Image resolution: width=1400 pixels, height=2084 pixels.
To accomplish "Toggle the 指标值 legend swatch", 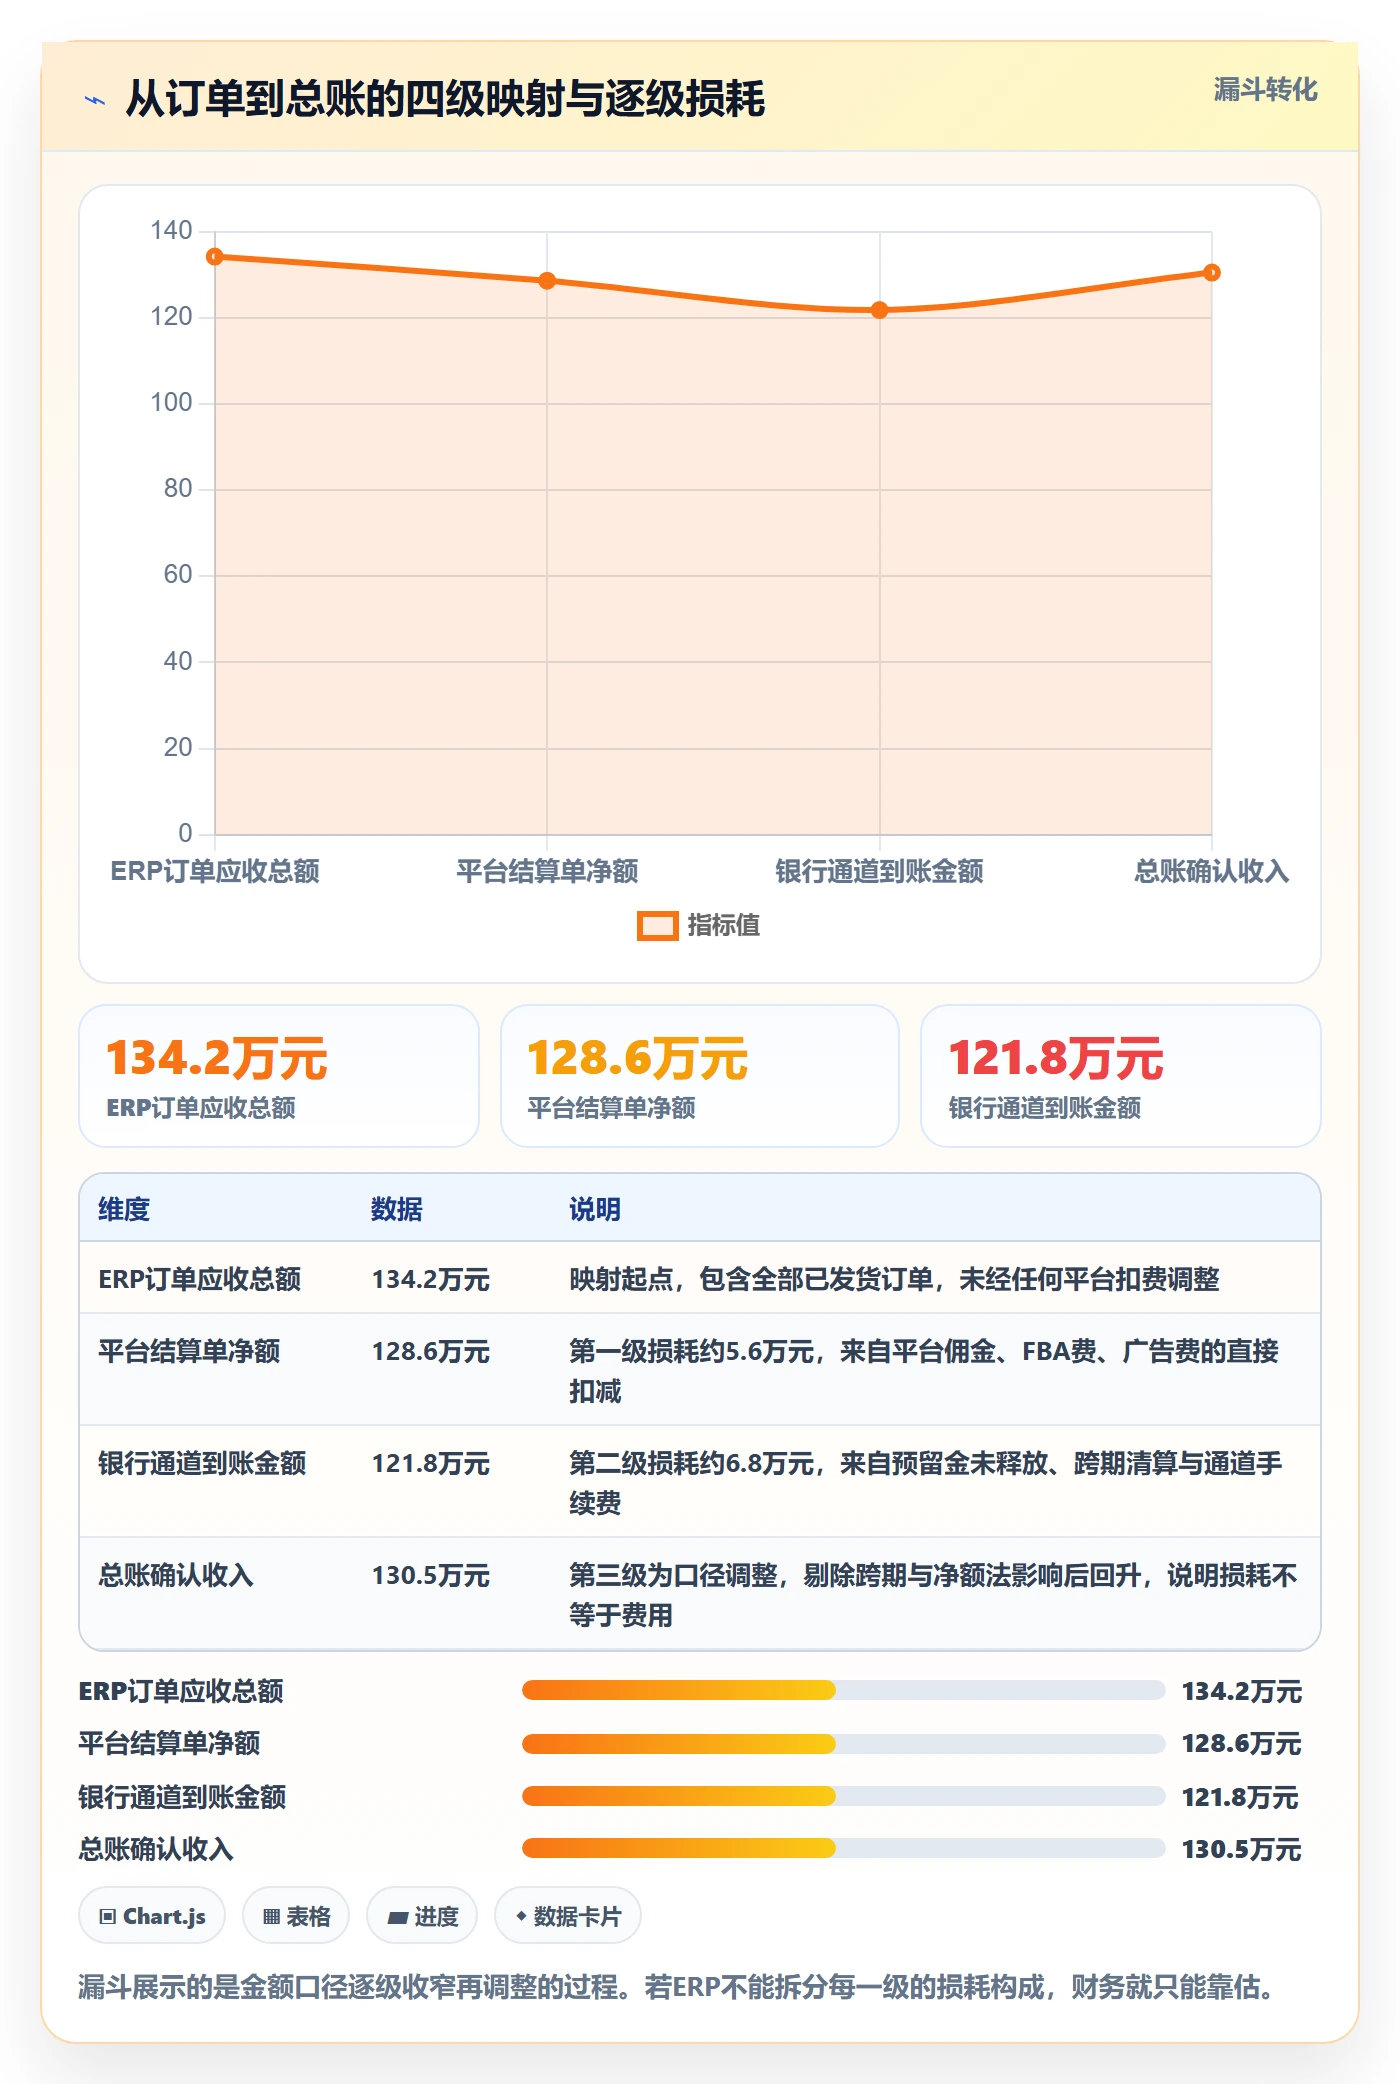I will (x=657, y=926).
